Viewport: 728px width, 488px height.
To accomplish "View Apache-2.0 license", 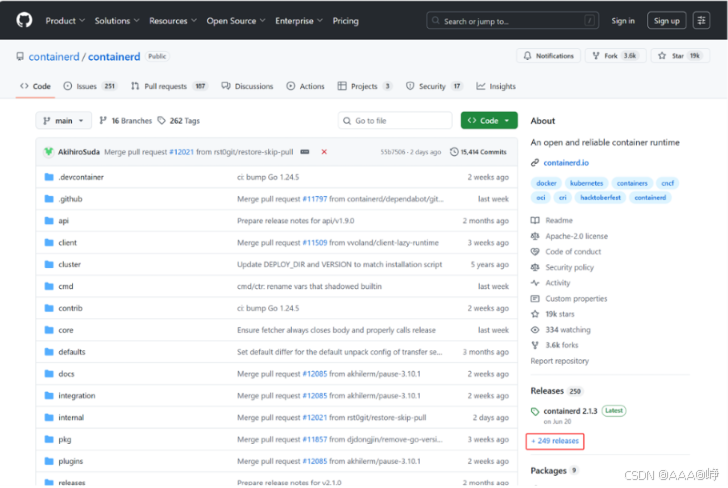I will coord(576,236).
